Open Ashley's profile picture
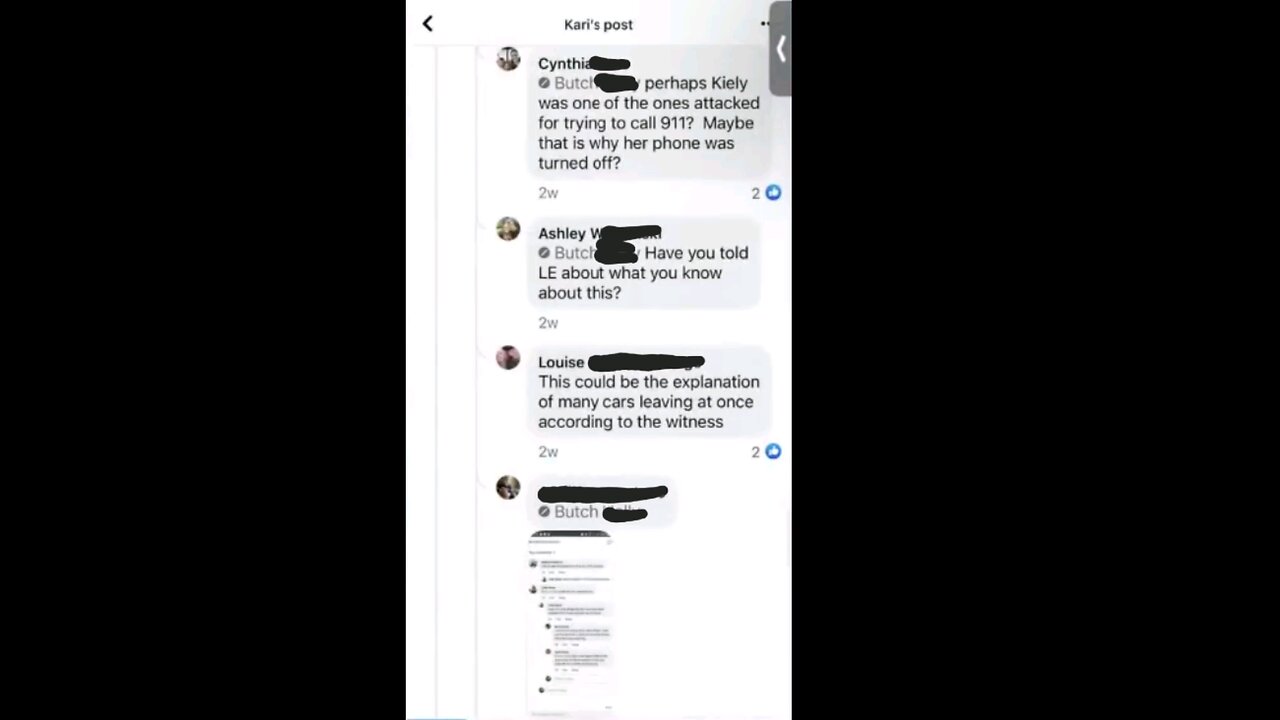The height and width of the screenshot is (720, 1280). (508, 229)
